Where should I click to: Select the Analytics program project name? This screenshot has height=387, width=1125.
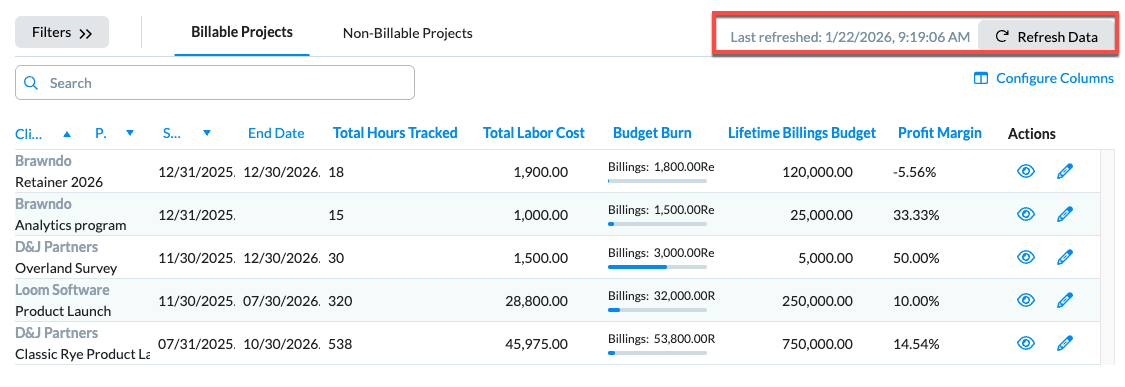pos(70,225)
